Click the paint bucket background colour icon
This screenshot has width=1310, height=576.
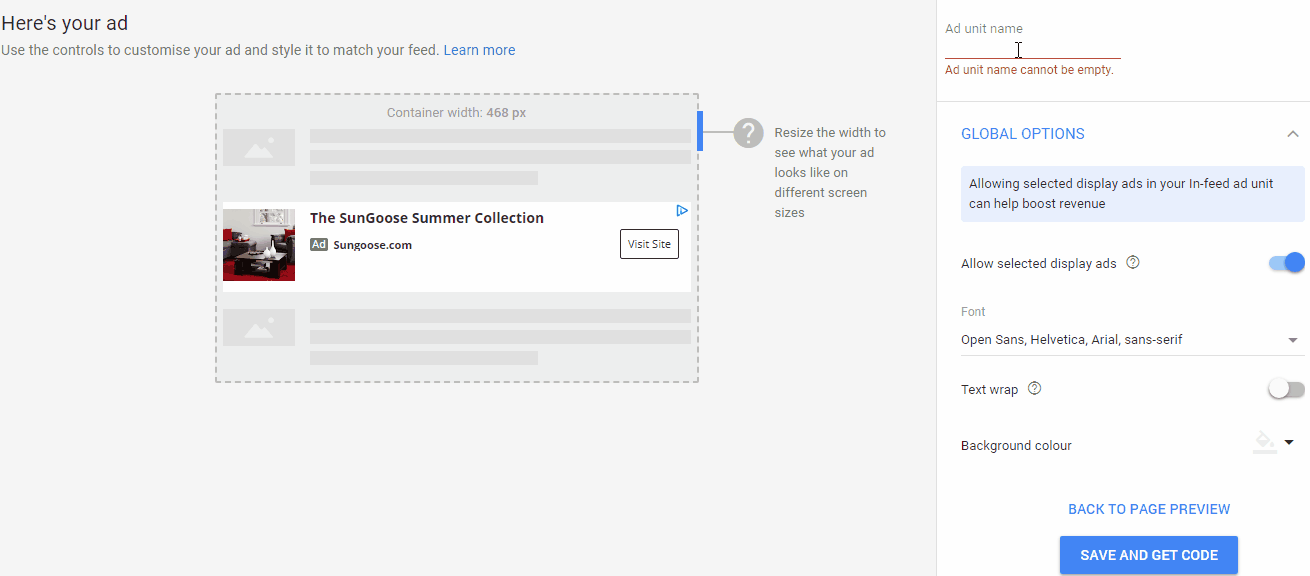tap(1264, 441)
